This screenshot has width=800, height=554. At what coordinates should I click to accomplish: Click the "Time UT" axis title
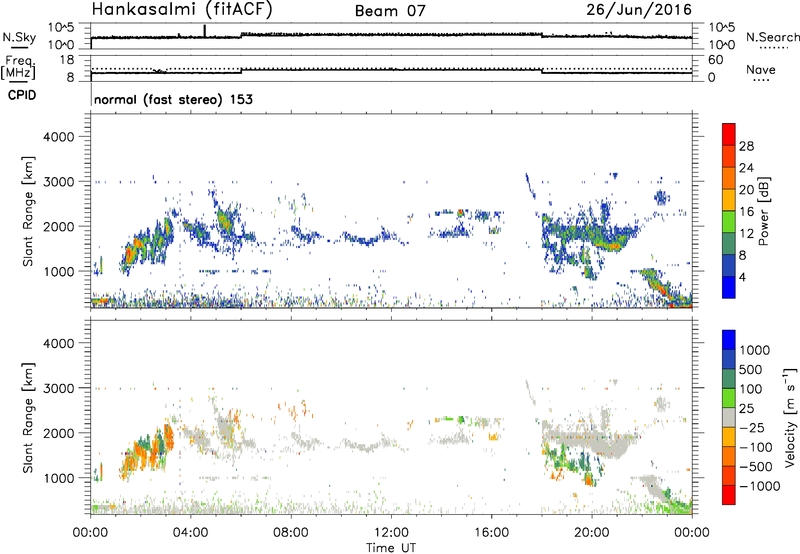tap(391, 548)
